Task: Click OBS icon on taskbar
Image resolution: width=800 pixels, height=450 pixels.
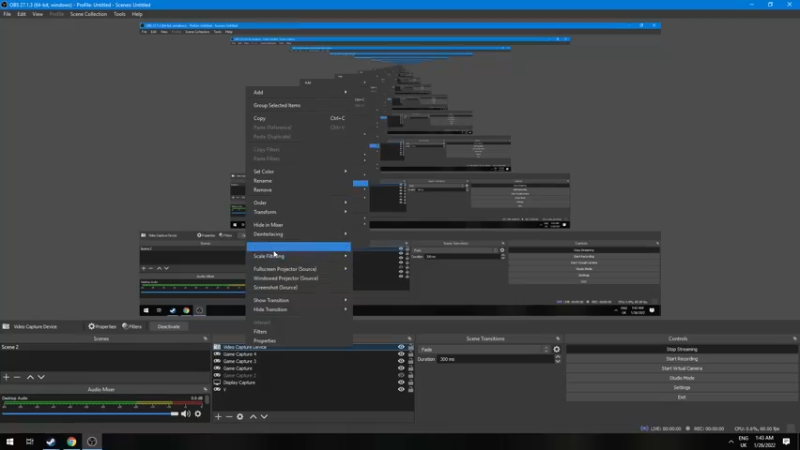Action: [x=92, y=441]
